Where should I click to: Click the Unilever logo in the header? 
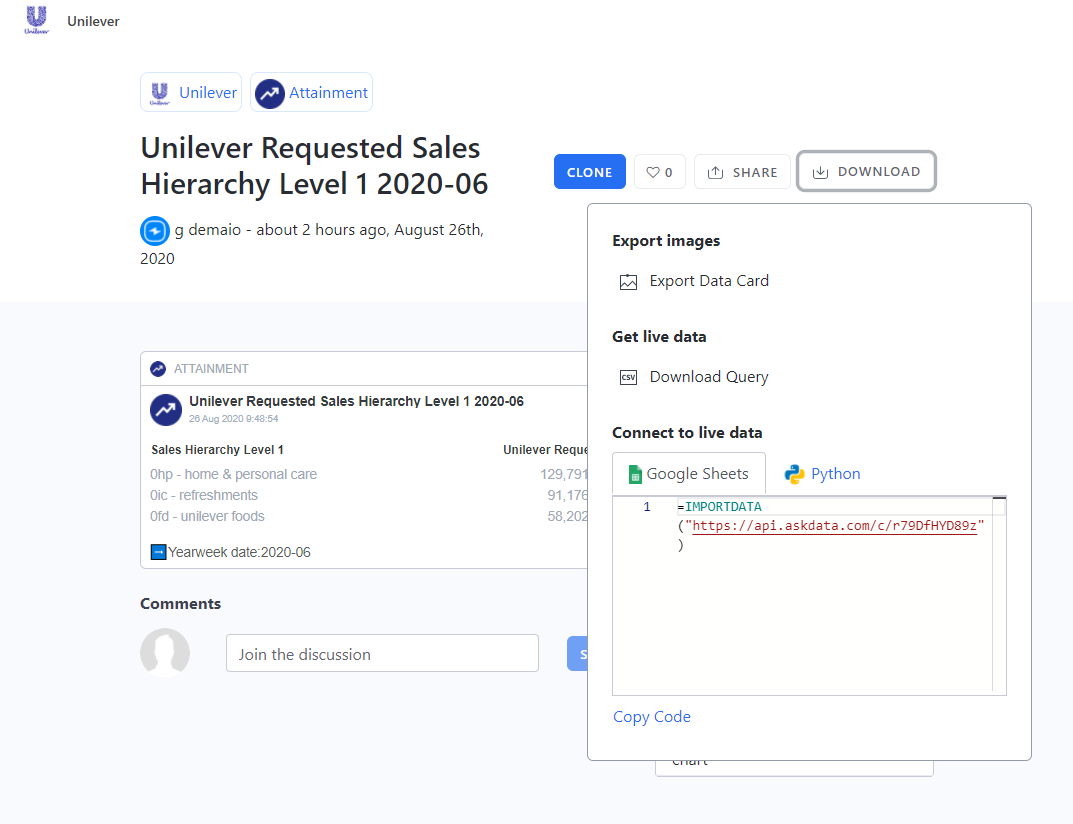pos(36,20)
